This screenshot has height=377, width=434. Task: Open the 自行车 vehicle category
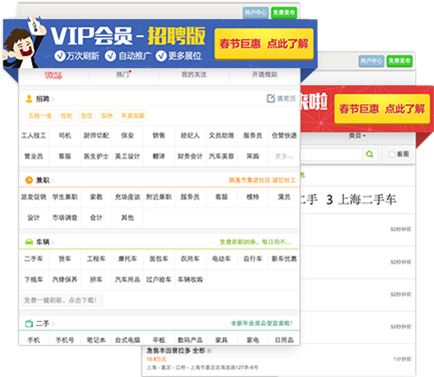[x=253, y=259]
